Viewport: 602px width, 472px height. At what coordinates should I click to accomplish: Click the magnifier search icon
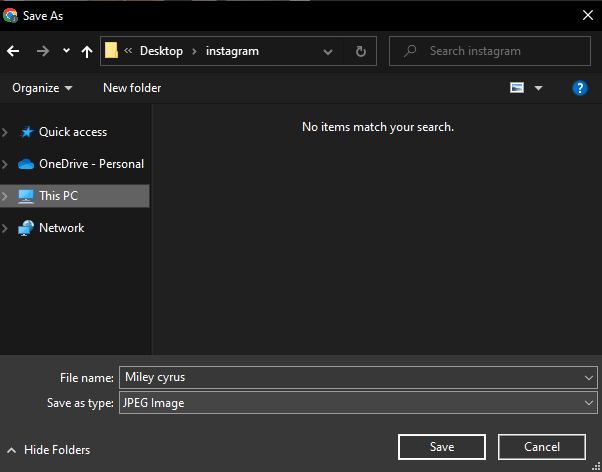pos(410,51)
